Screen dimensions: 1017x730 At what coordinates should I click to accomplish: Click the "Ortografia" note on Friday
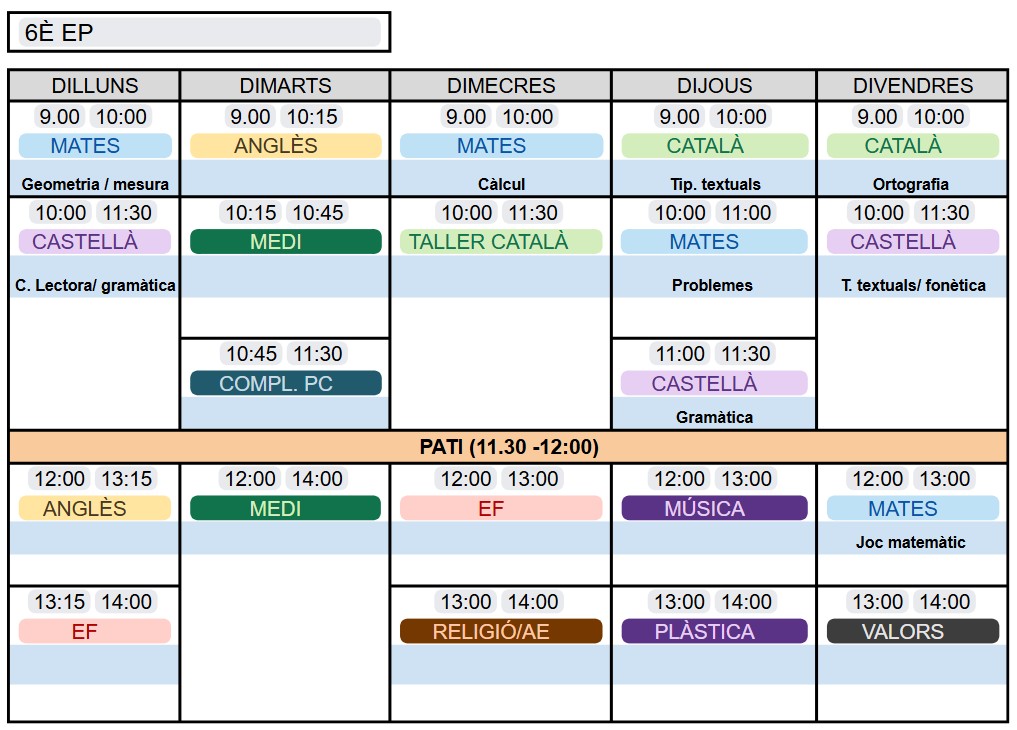911,184
